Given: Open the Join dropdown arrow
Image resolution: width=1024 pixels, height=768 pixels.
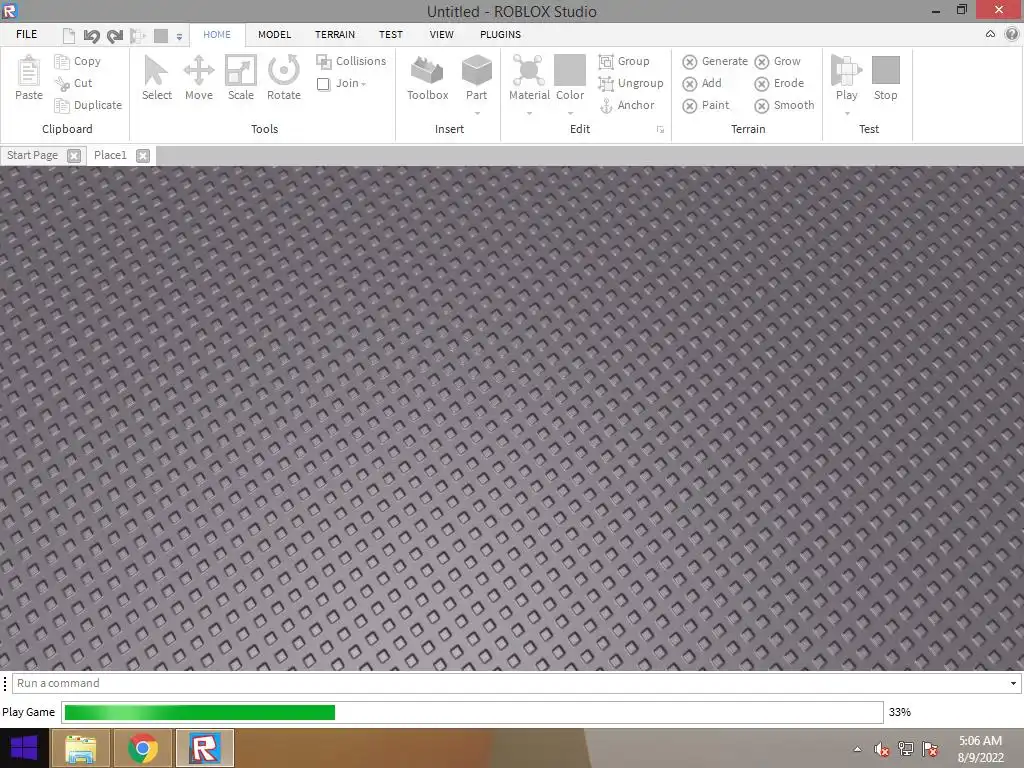Looking at the screenshot, I should coord(363,84).
